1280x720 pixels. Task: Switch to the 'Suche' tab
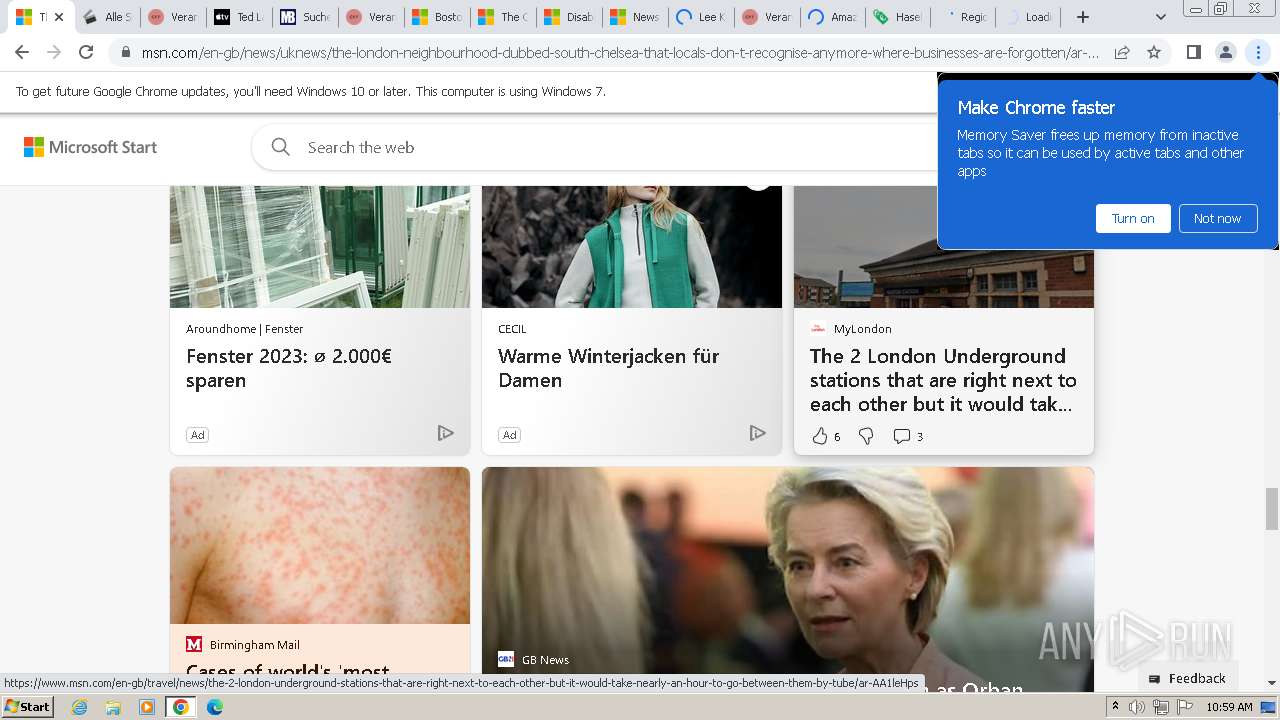305,17
